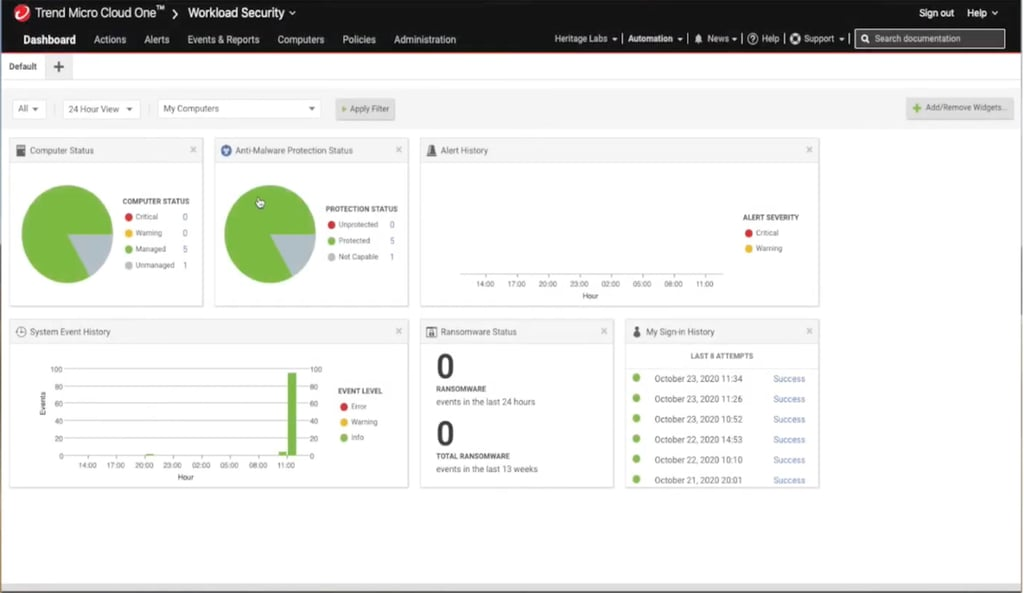Open the Dashboard tab
This screenshot has height=593, width=1024.
[x=50, y=39]
